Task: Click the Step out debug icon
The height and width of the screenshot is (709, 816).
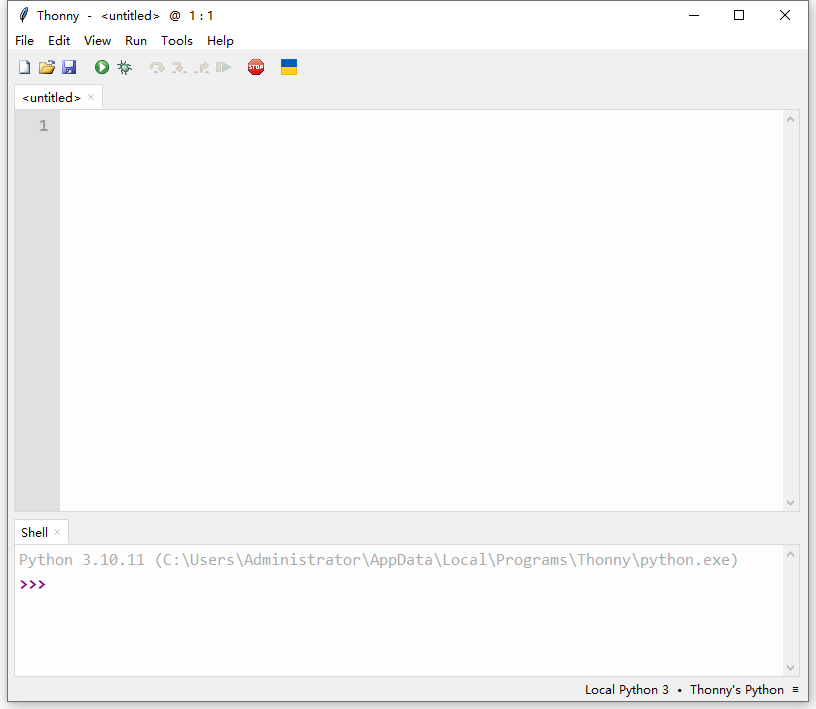Action: 201,67
